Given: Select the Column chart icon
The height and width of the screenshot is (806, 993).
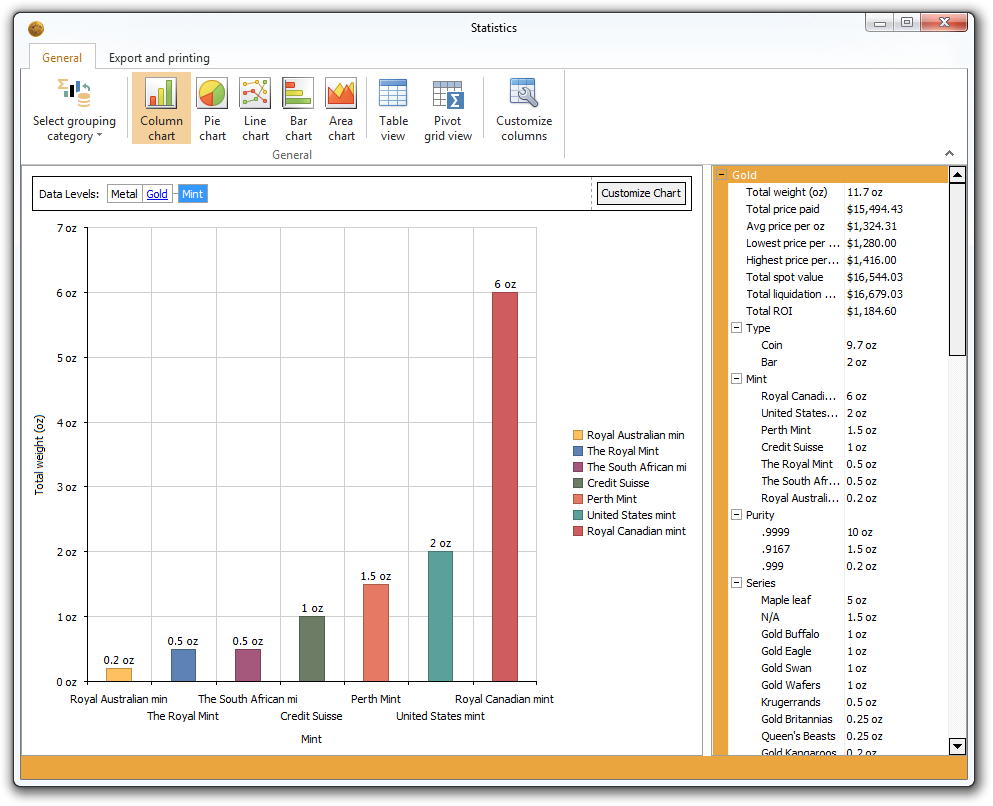Looking at the screenshot, I should (x=161, y=108).
